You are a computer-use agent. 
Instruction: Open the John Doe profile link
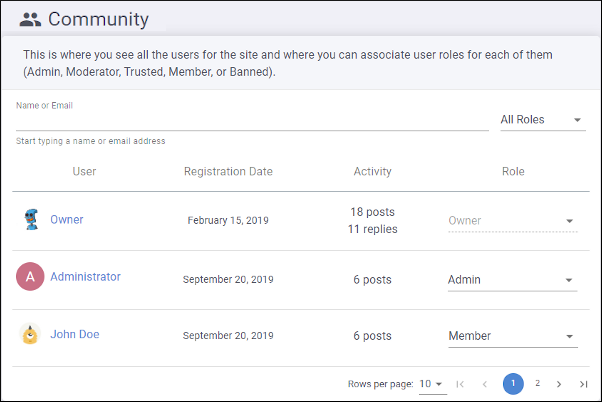pos(75,335)
